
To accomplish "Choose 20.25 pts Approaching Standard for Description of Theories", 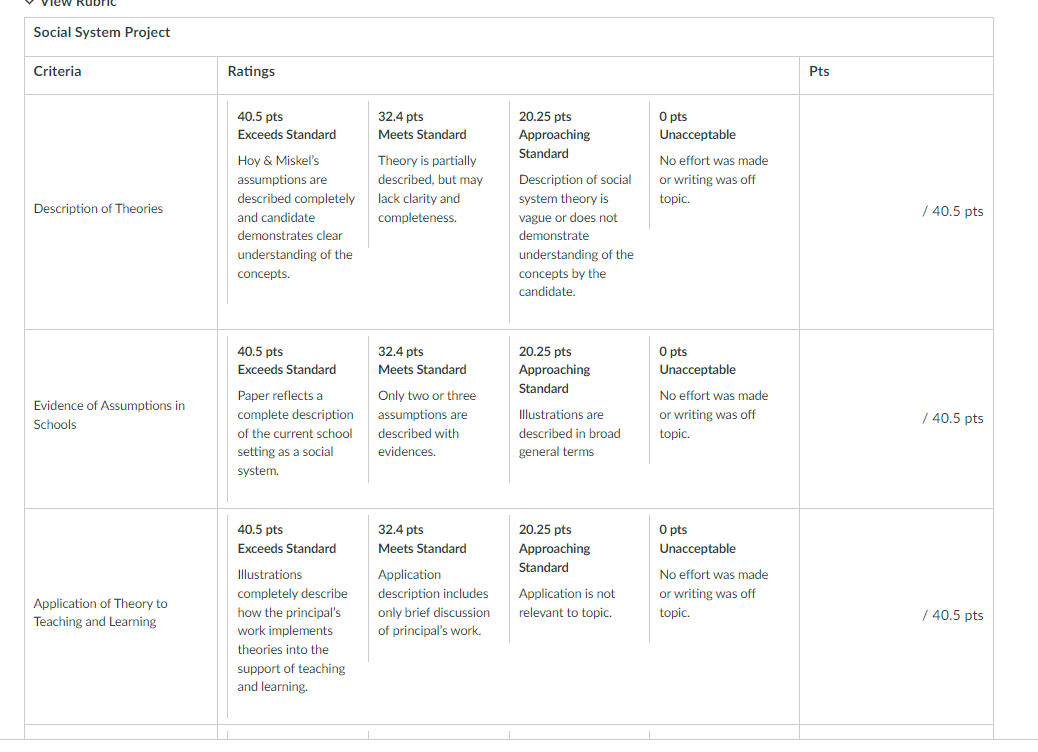I will tap(579, 212).
